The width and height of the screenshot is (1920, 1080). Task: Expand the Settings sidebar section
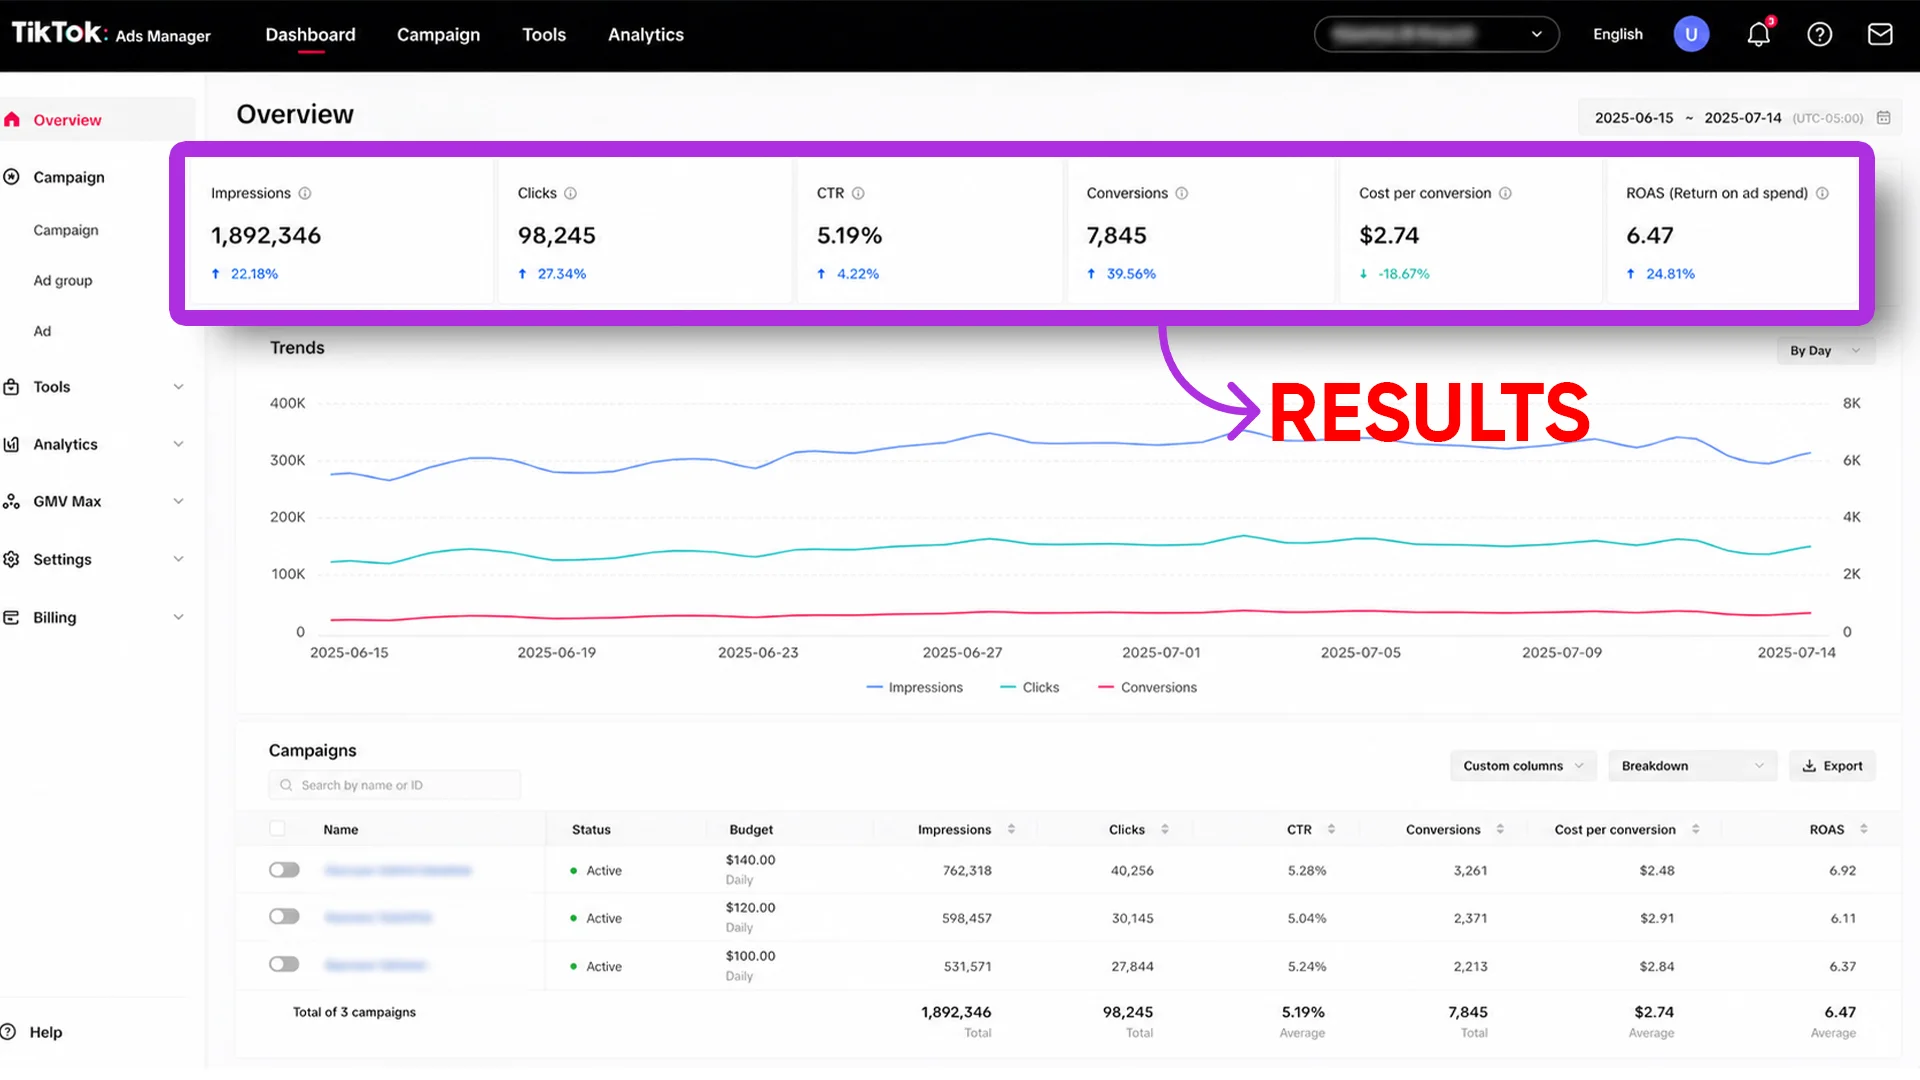(x=178, y=559)
